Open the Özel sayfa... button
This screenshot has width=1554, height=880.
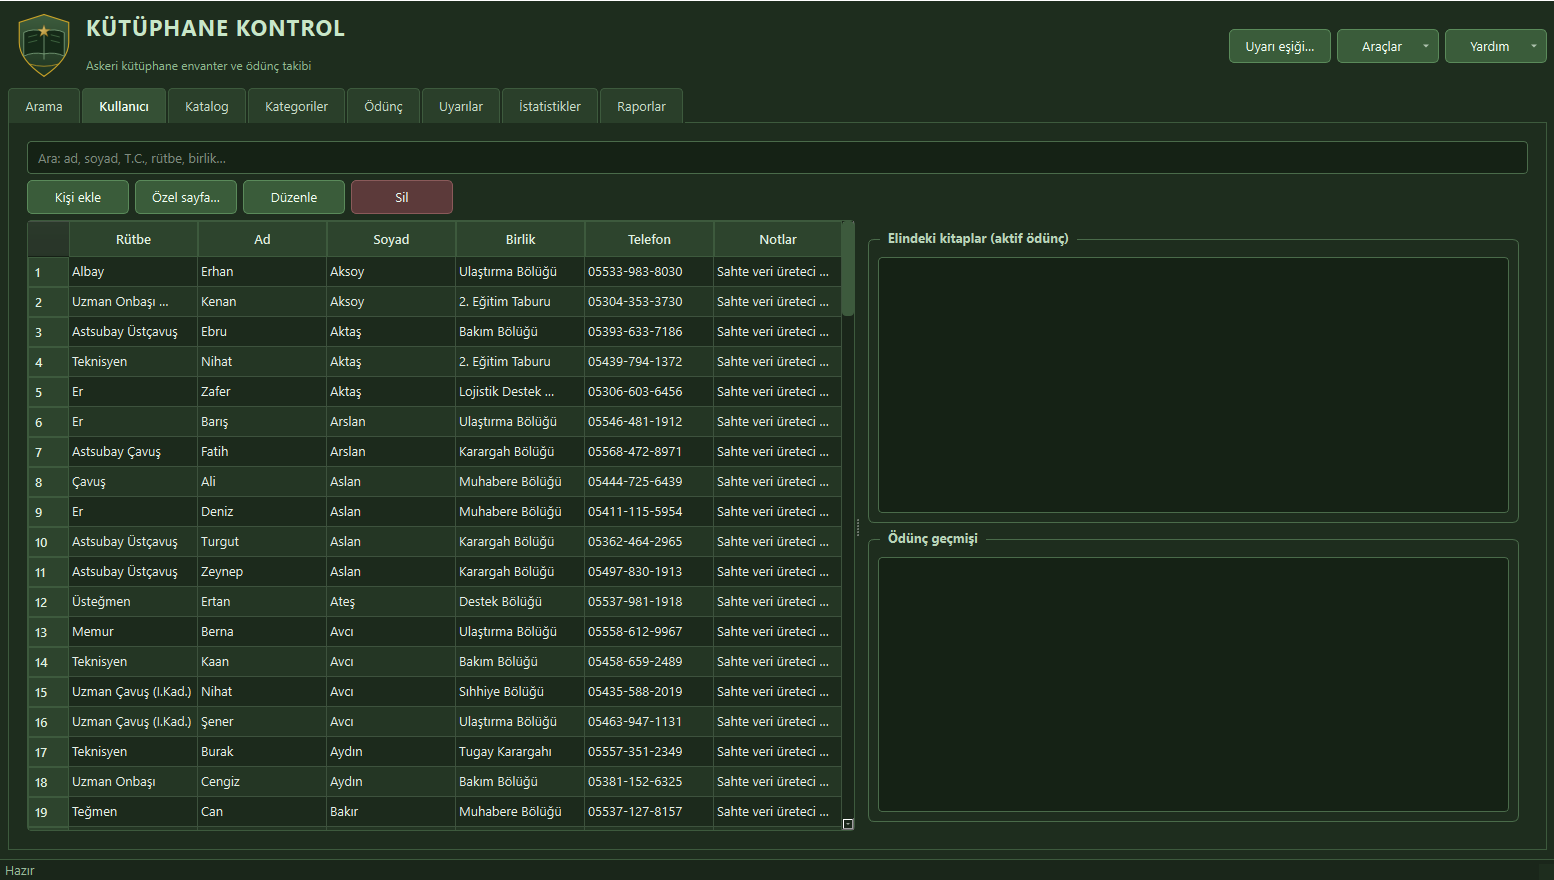coord(186,197)
